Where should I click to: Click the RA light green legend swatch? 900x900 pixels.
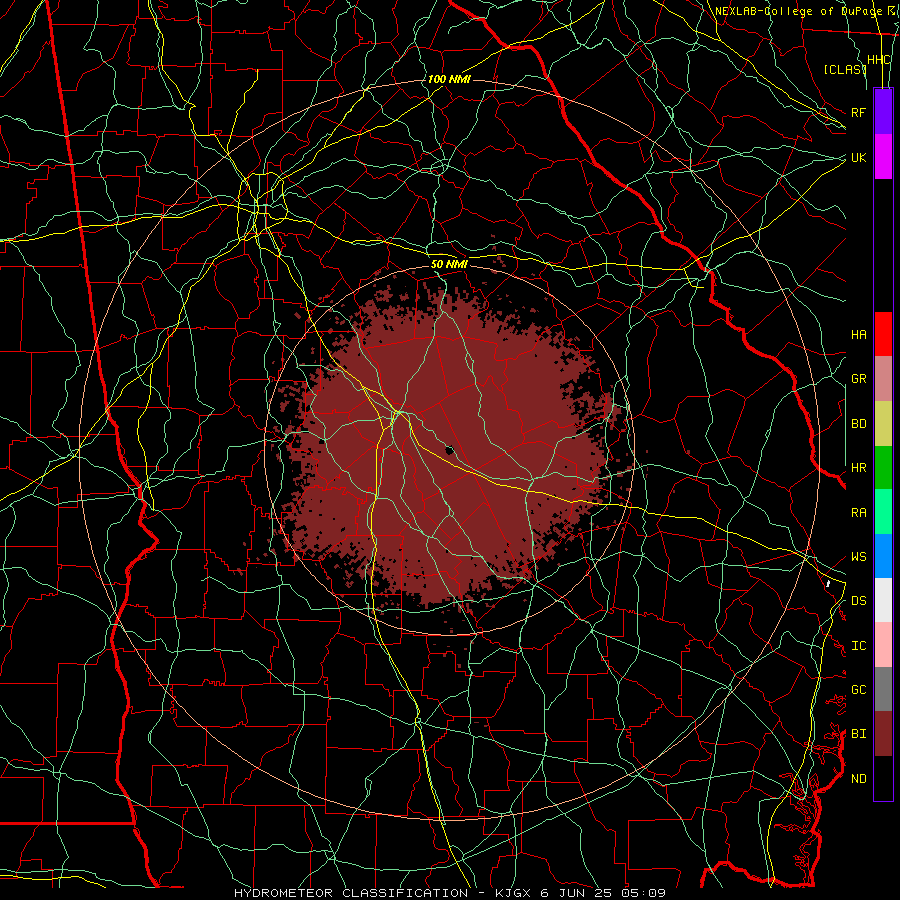[883, 512]
